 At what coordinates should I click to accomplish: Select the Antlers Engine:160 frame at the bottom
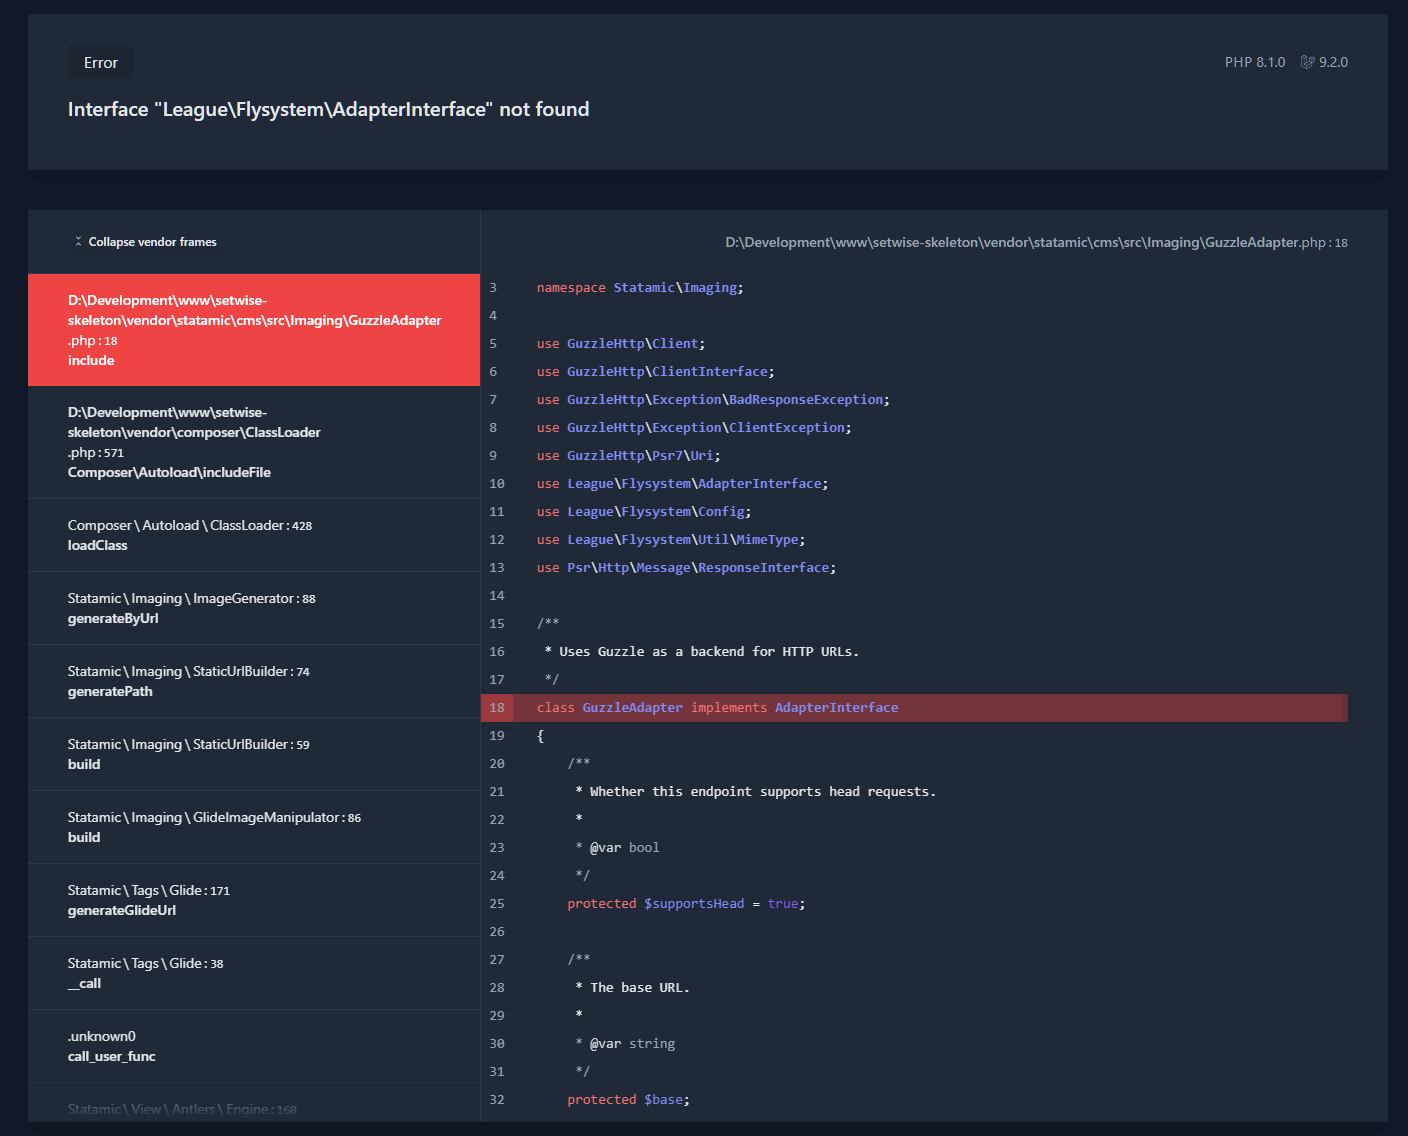pos(253,1108)
